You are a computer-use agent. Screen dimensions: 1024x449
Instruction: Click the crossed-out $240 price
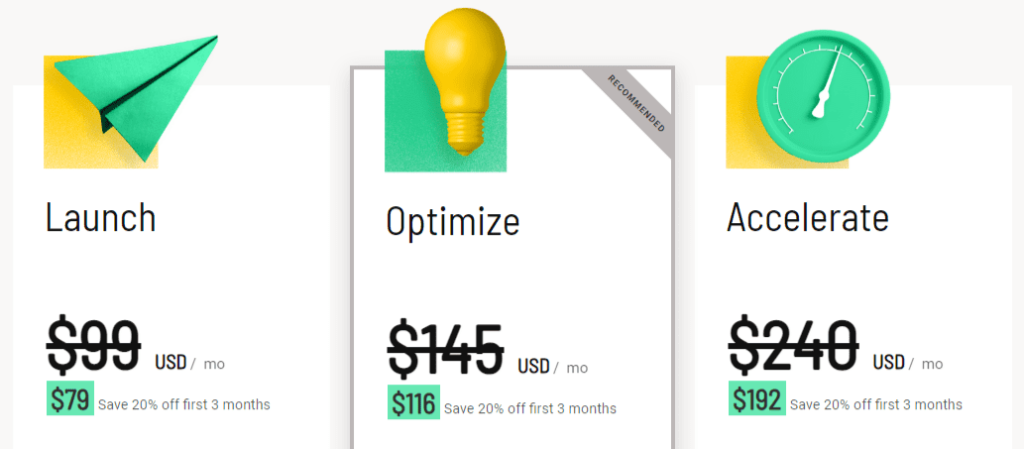[793, 346]
